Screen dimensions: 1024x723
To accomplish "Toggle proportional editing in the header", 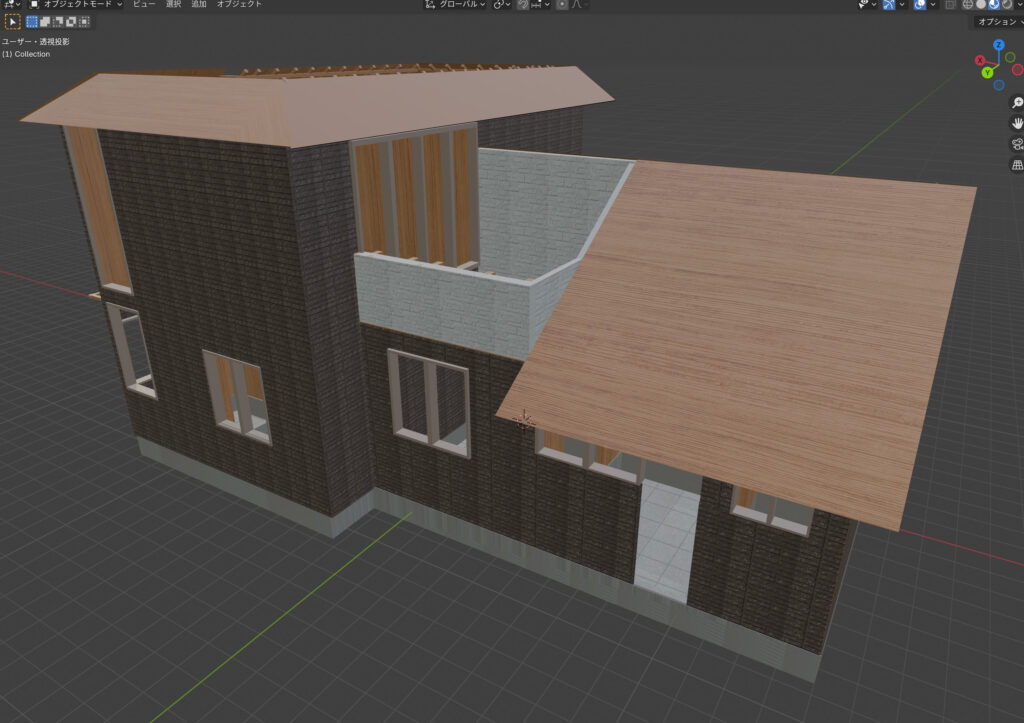I will click(562, 4).
